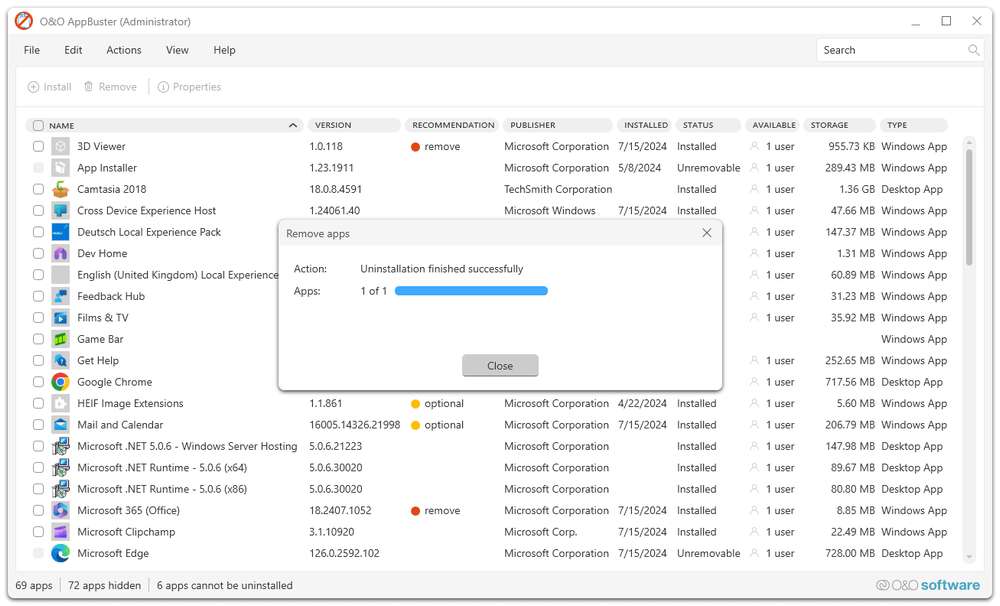Click the Dev Home app icon

[x=61, y=253]
